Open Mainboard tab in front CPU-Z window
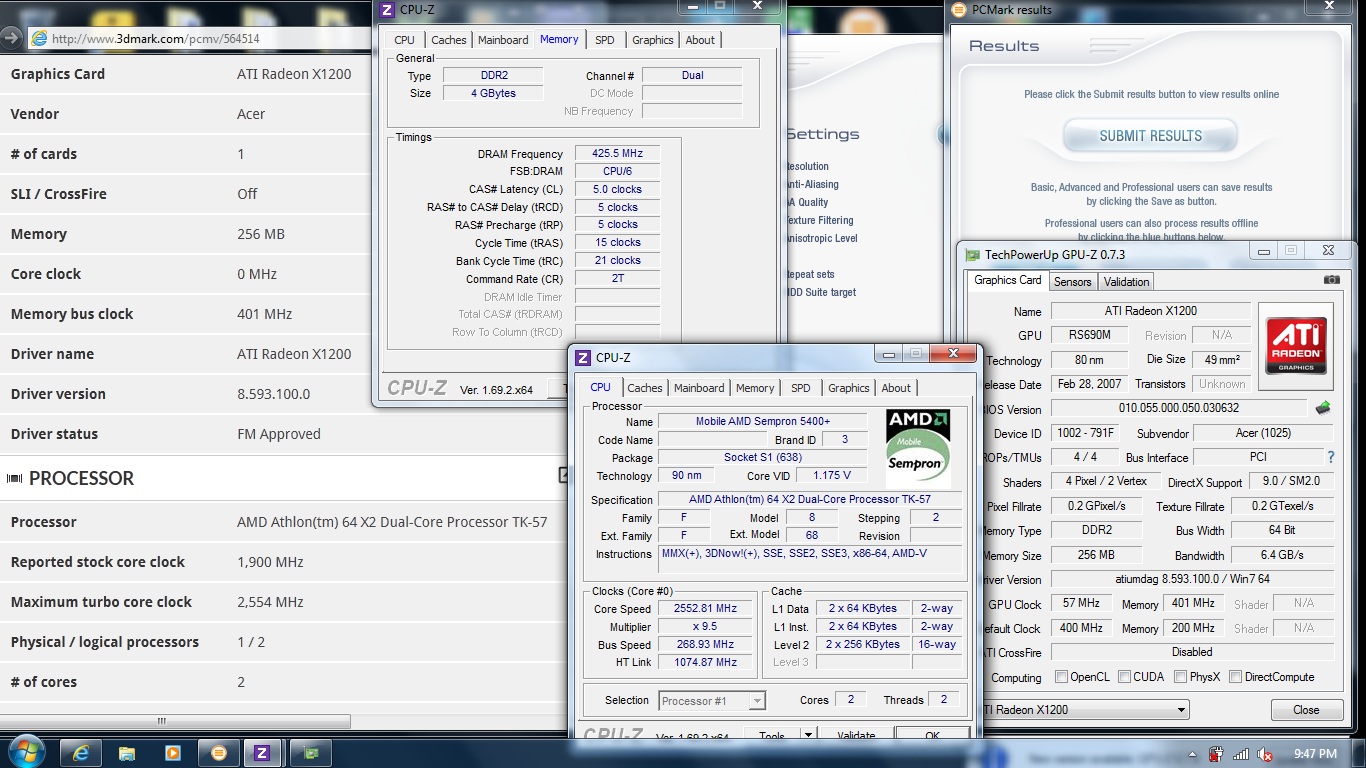Image resolution: width=1366 pixels, height=768 pixels. [699, 388]
